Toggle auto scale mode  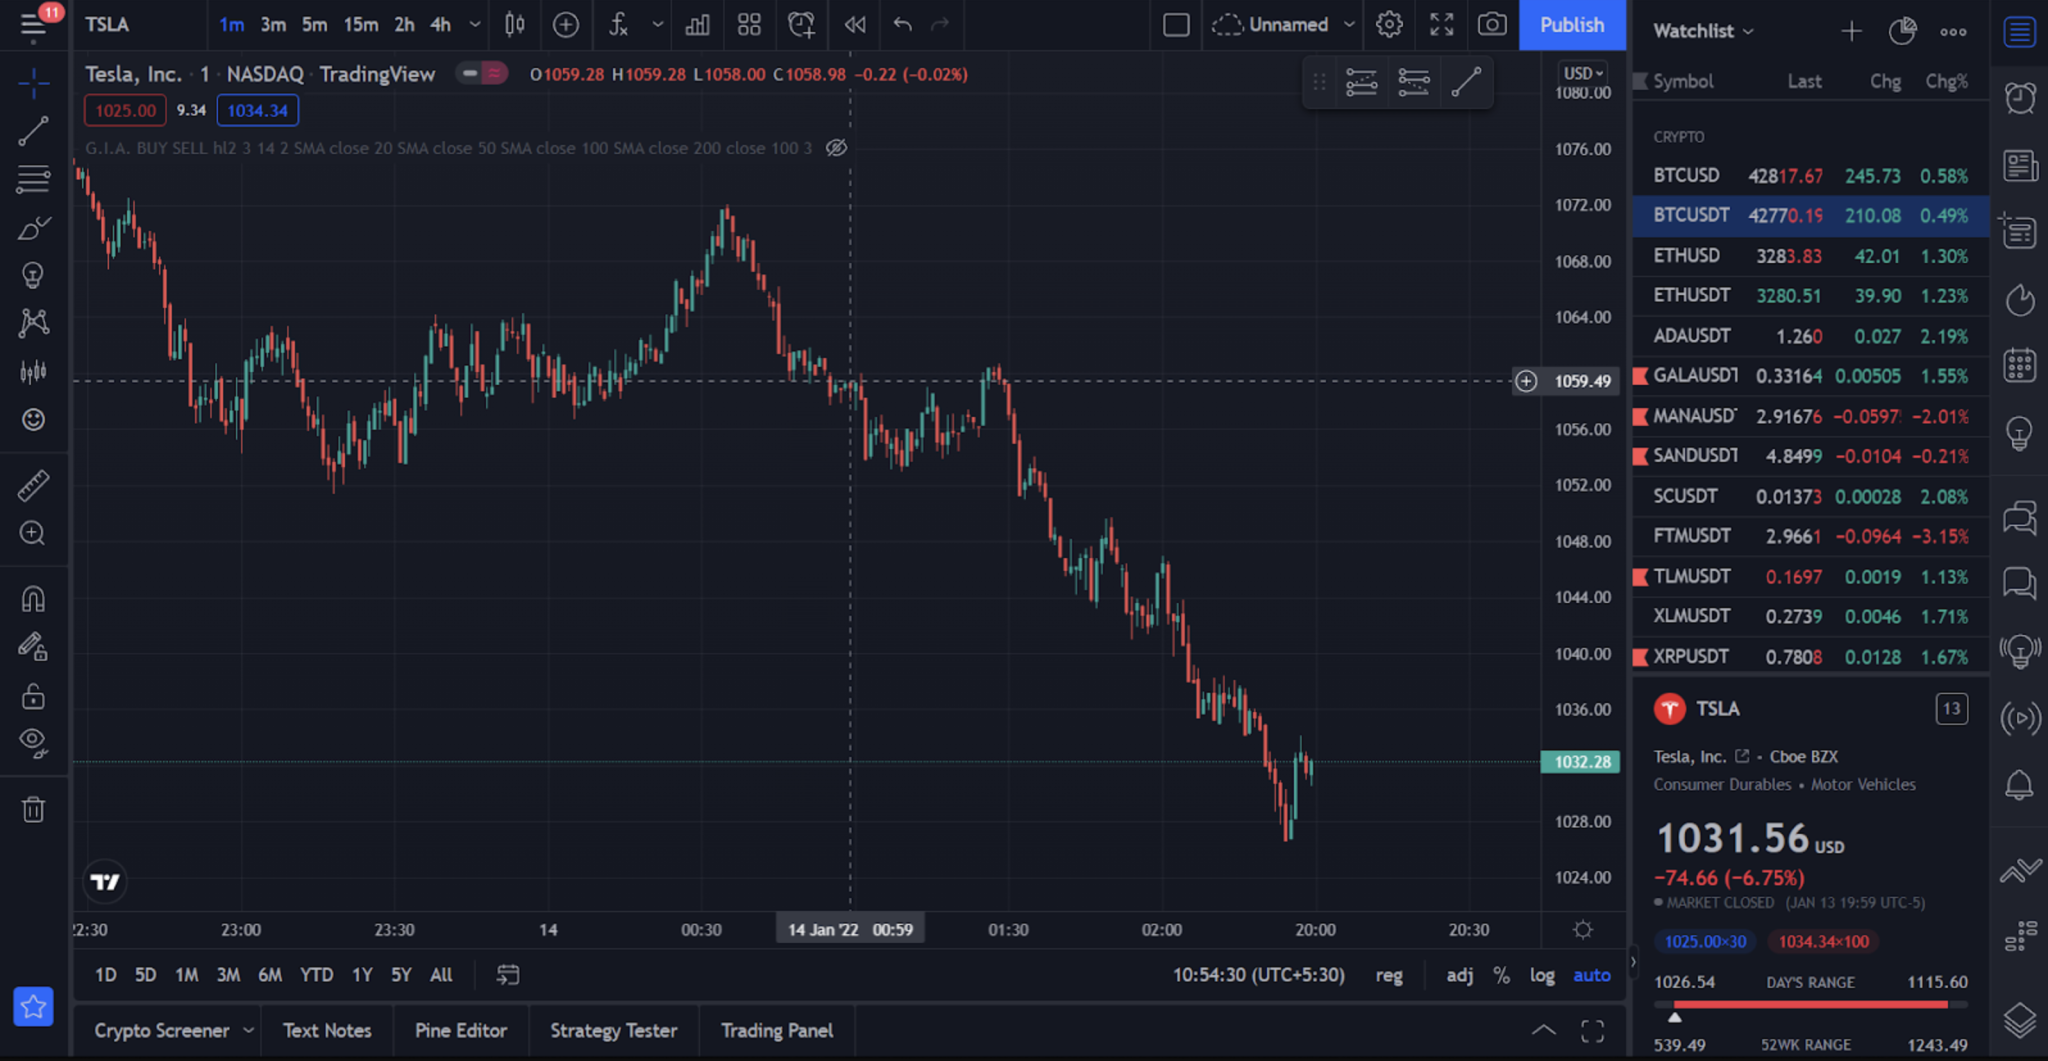(x=1592, y=975)
